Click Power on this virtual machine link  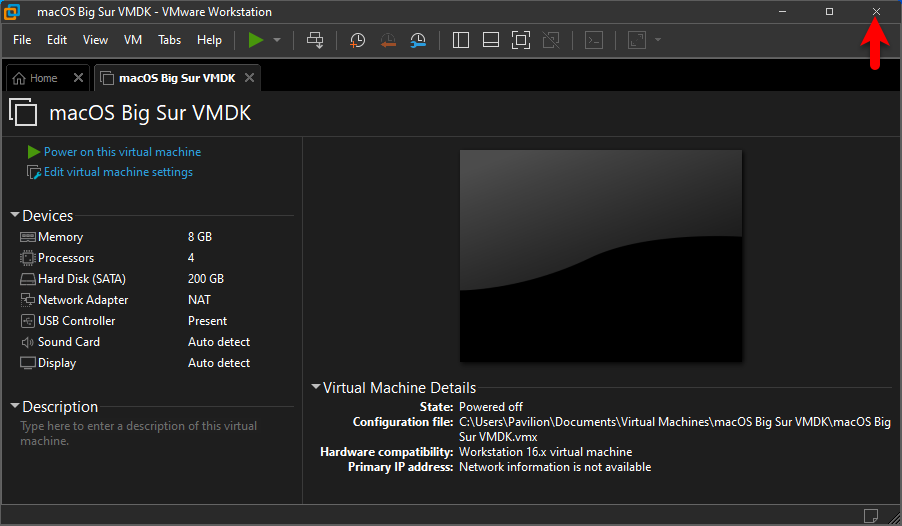(123, 152)
